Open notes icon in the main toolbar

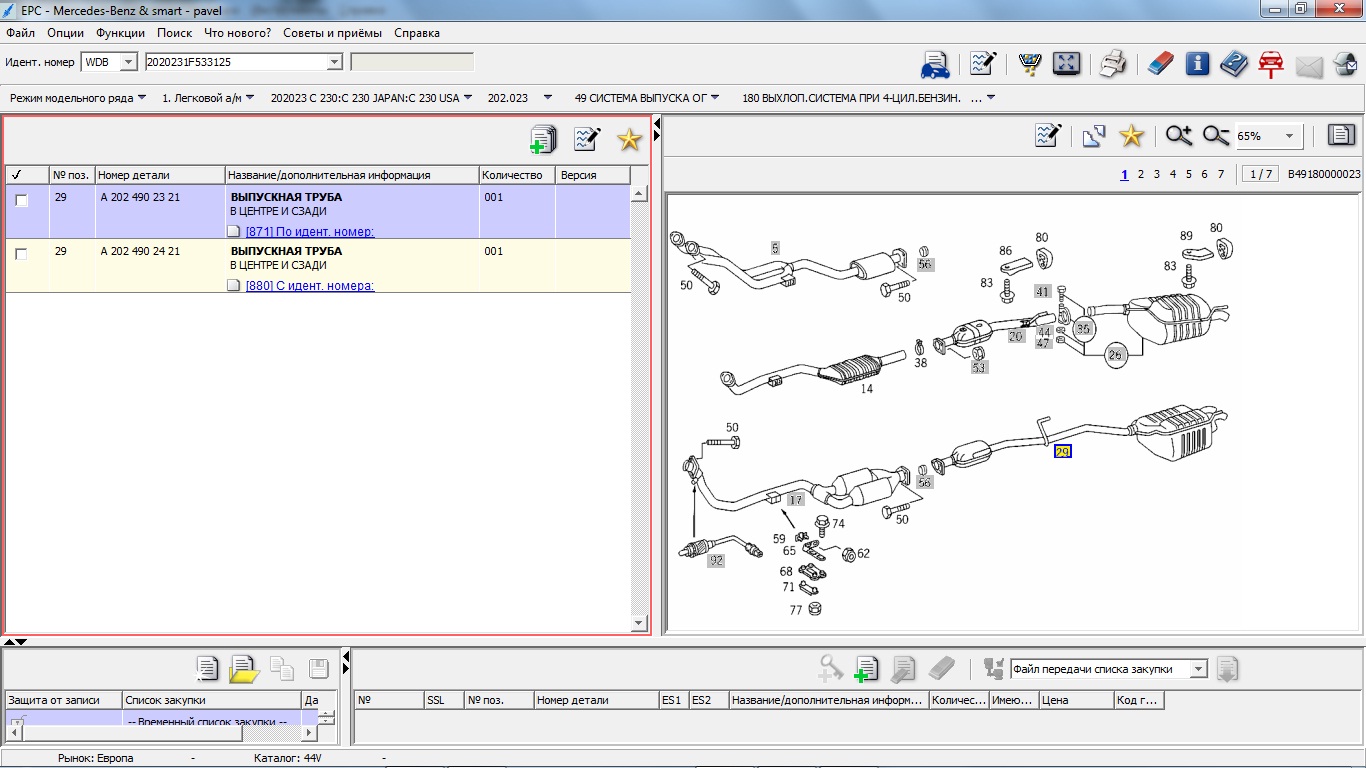[983, 64]
